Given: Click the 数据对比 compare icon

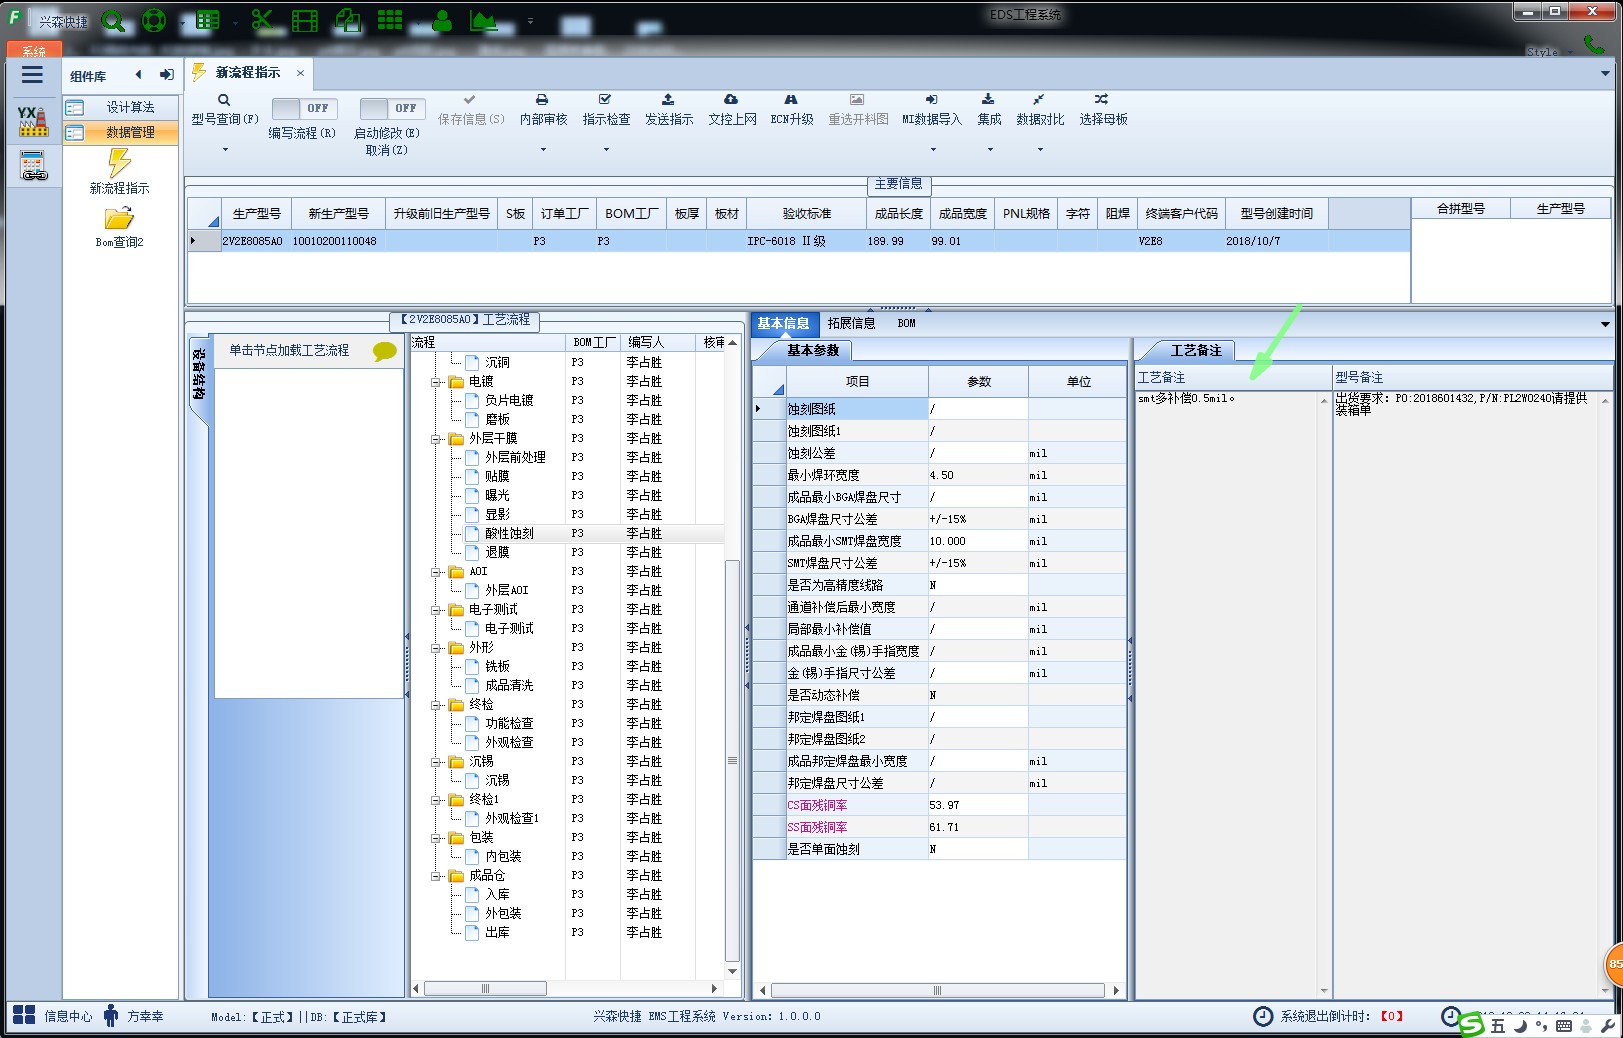Looking at the screenshot, I should (x=1039, y=99).
